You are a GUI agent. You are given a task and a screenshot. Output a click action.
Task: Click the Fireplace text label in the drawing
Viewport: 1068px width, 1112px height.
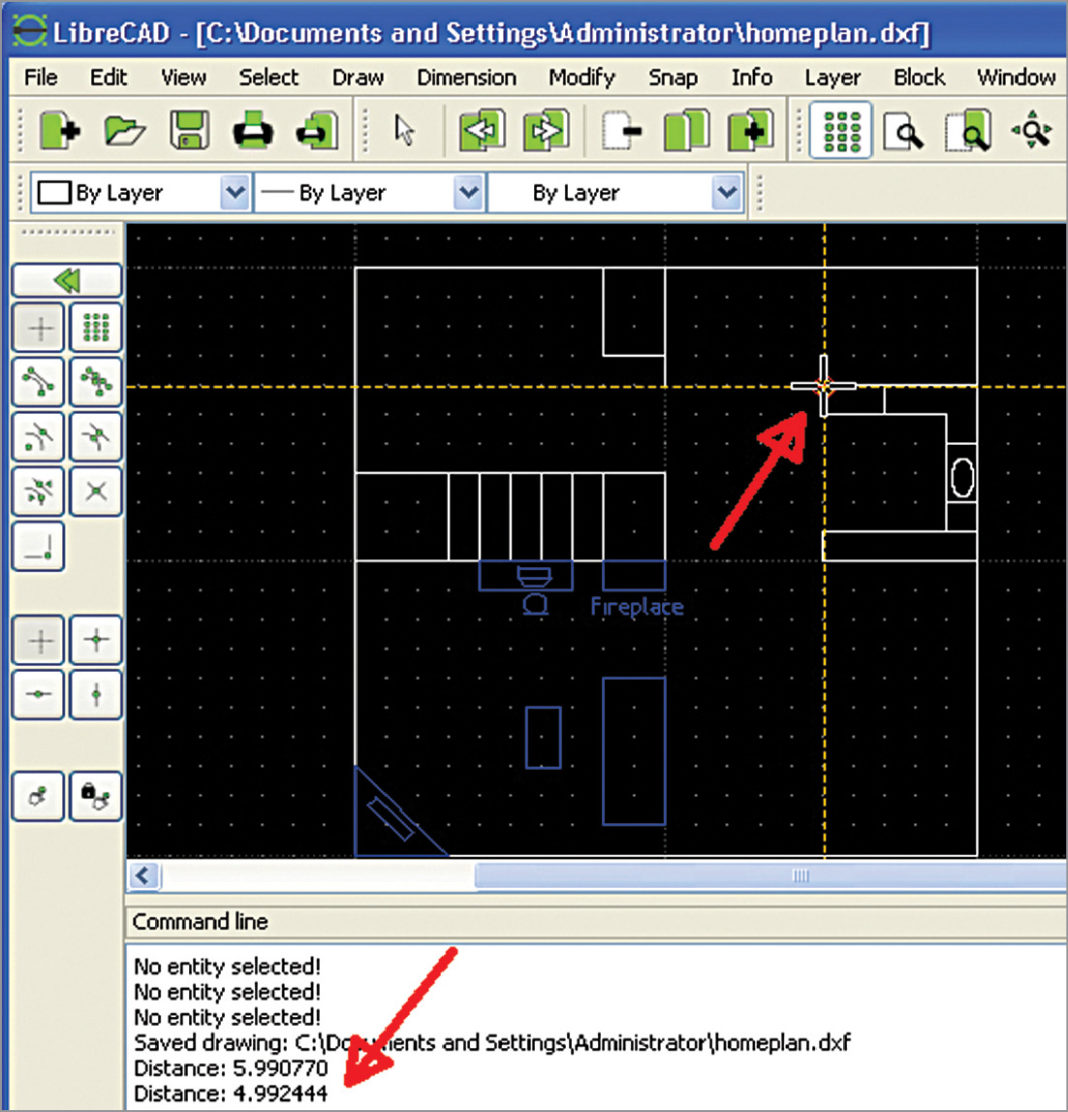click(637, 607)
